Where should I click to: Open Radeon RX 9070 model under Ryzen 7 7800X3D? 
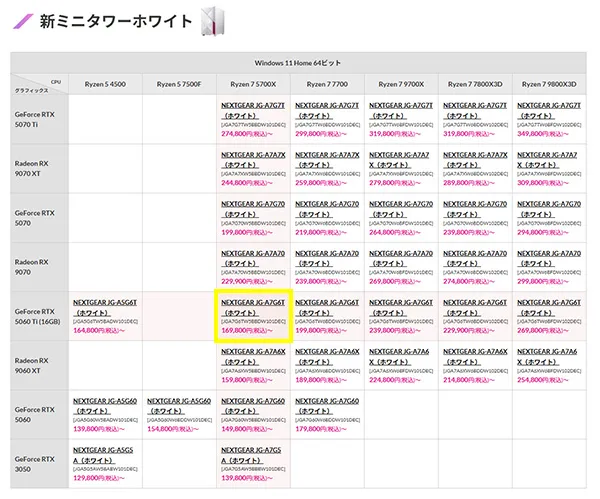click(x=474, y=257)
